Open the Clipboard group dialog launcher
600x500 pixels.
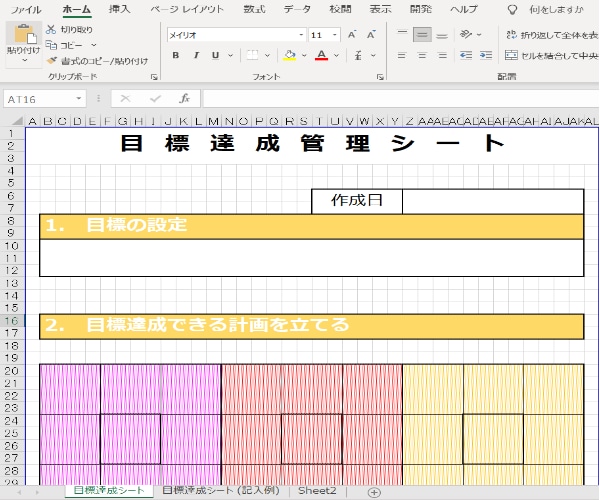click(154, 77)
